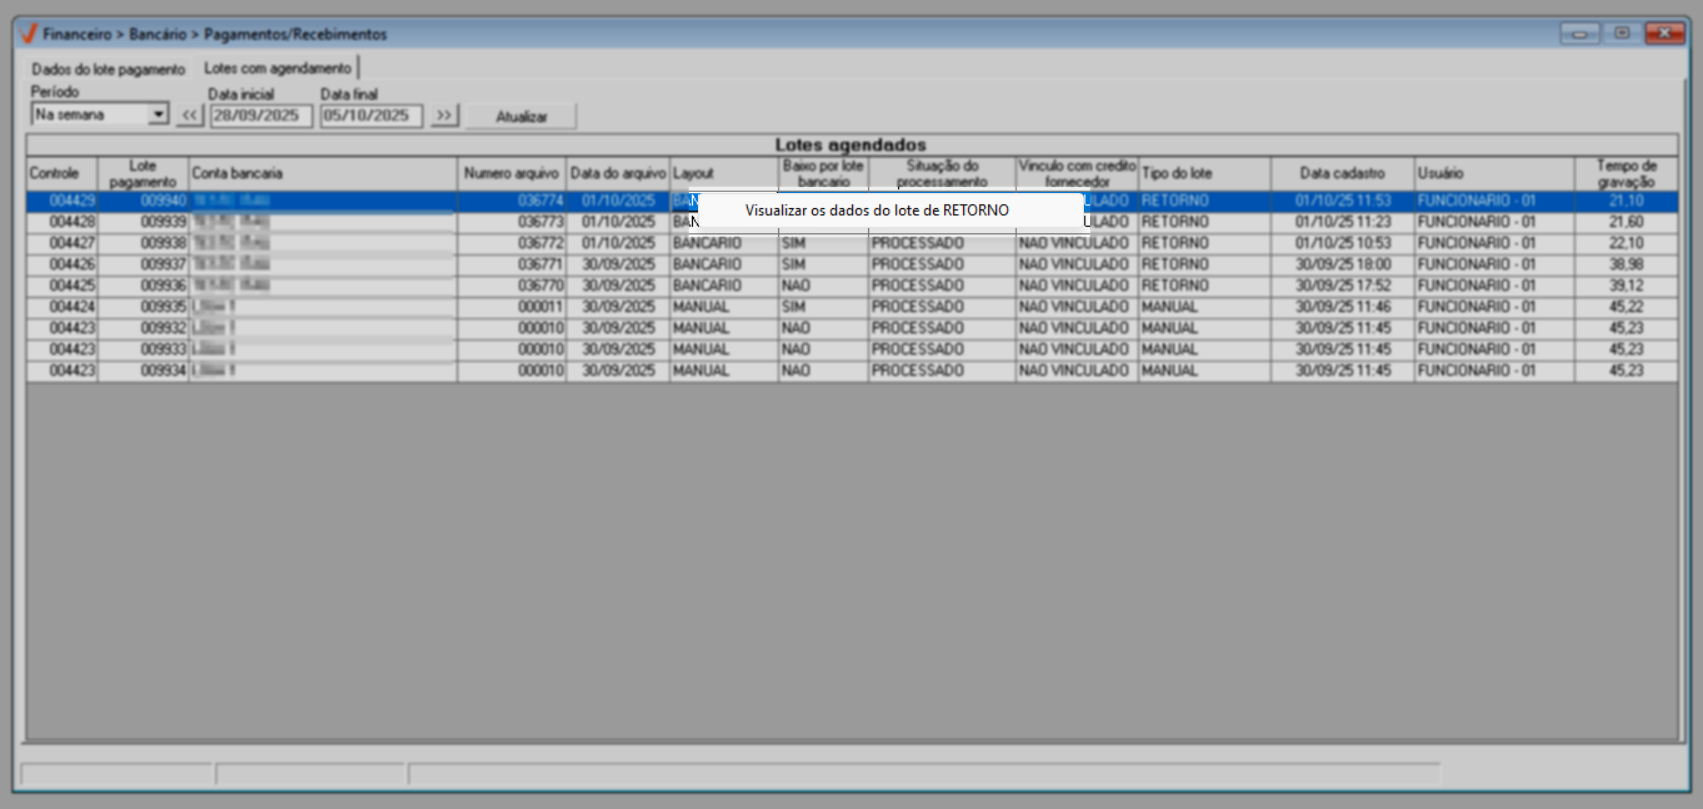The width and height of the screenshot is (1703, 809).
Task: Go to the previous period with the << button
Action: tap(190, 116)
